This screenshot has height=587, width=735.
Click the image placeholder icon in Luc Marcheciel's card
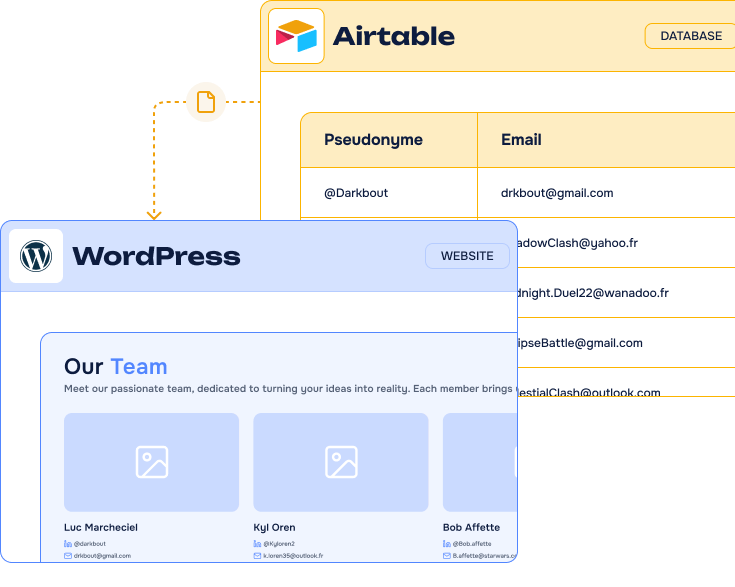pos(152,462)
